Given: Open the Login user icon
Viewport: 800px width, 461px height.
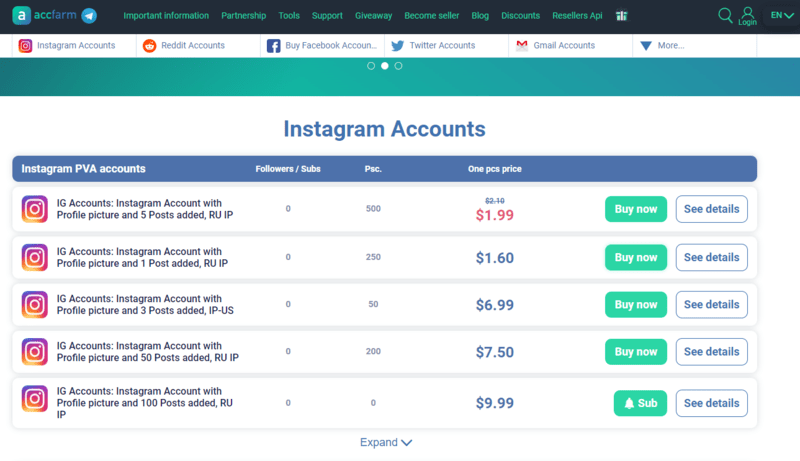Looking at the screenshot, I should pos(747,16).
